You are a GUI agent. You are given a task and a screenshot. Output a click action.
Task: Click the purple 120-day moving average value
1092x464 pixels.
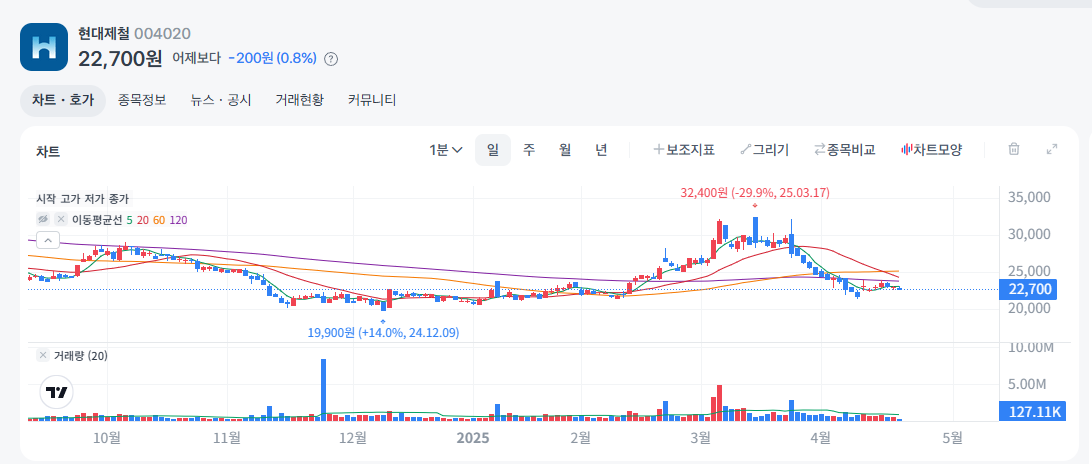tap(178, 219)
